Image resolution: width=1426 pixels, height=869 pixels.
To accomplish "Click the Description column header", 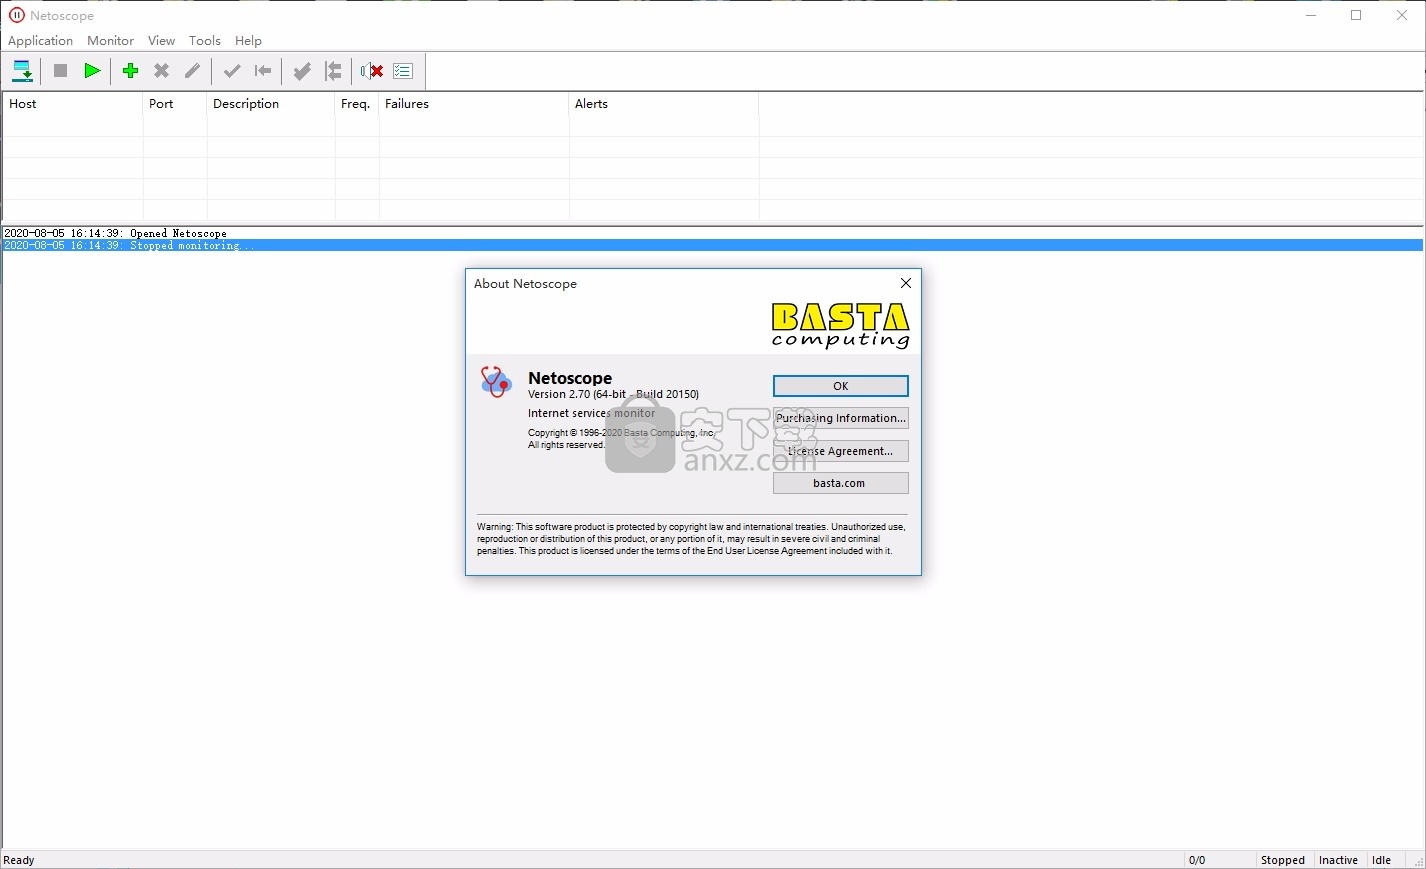I will (x=271, y=104).
